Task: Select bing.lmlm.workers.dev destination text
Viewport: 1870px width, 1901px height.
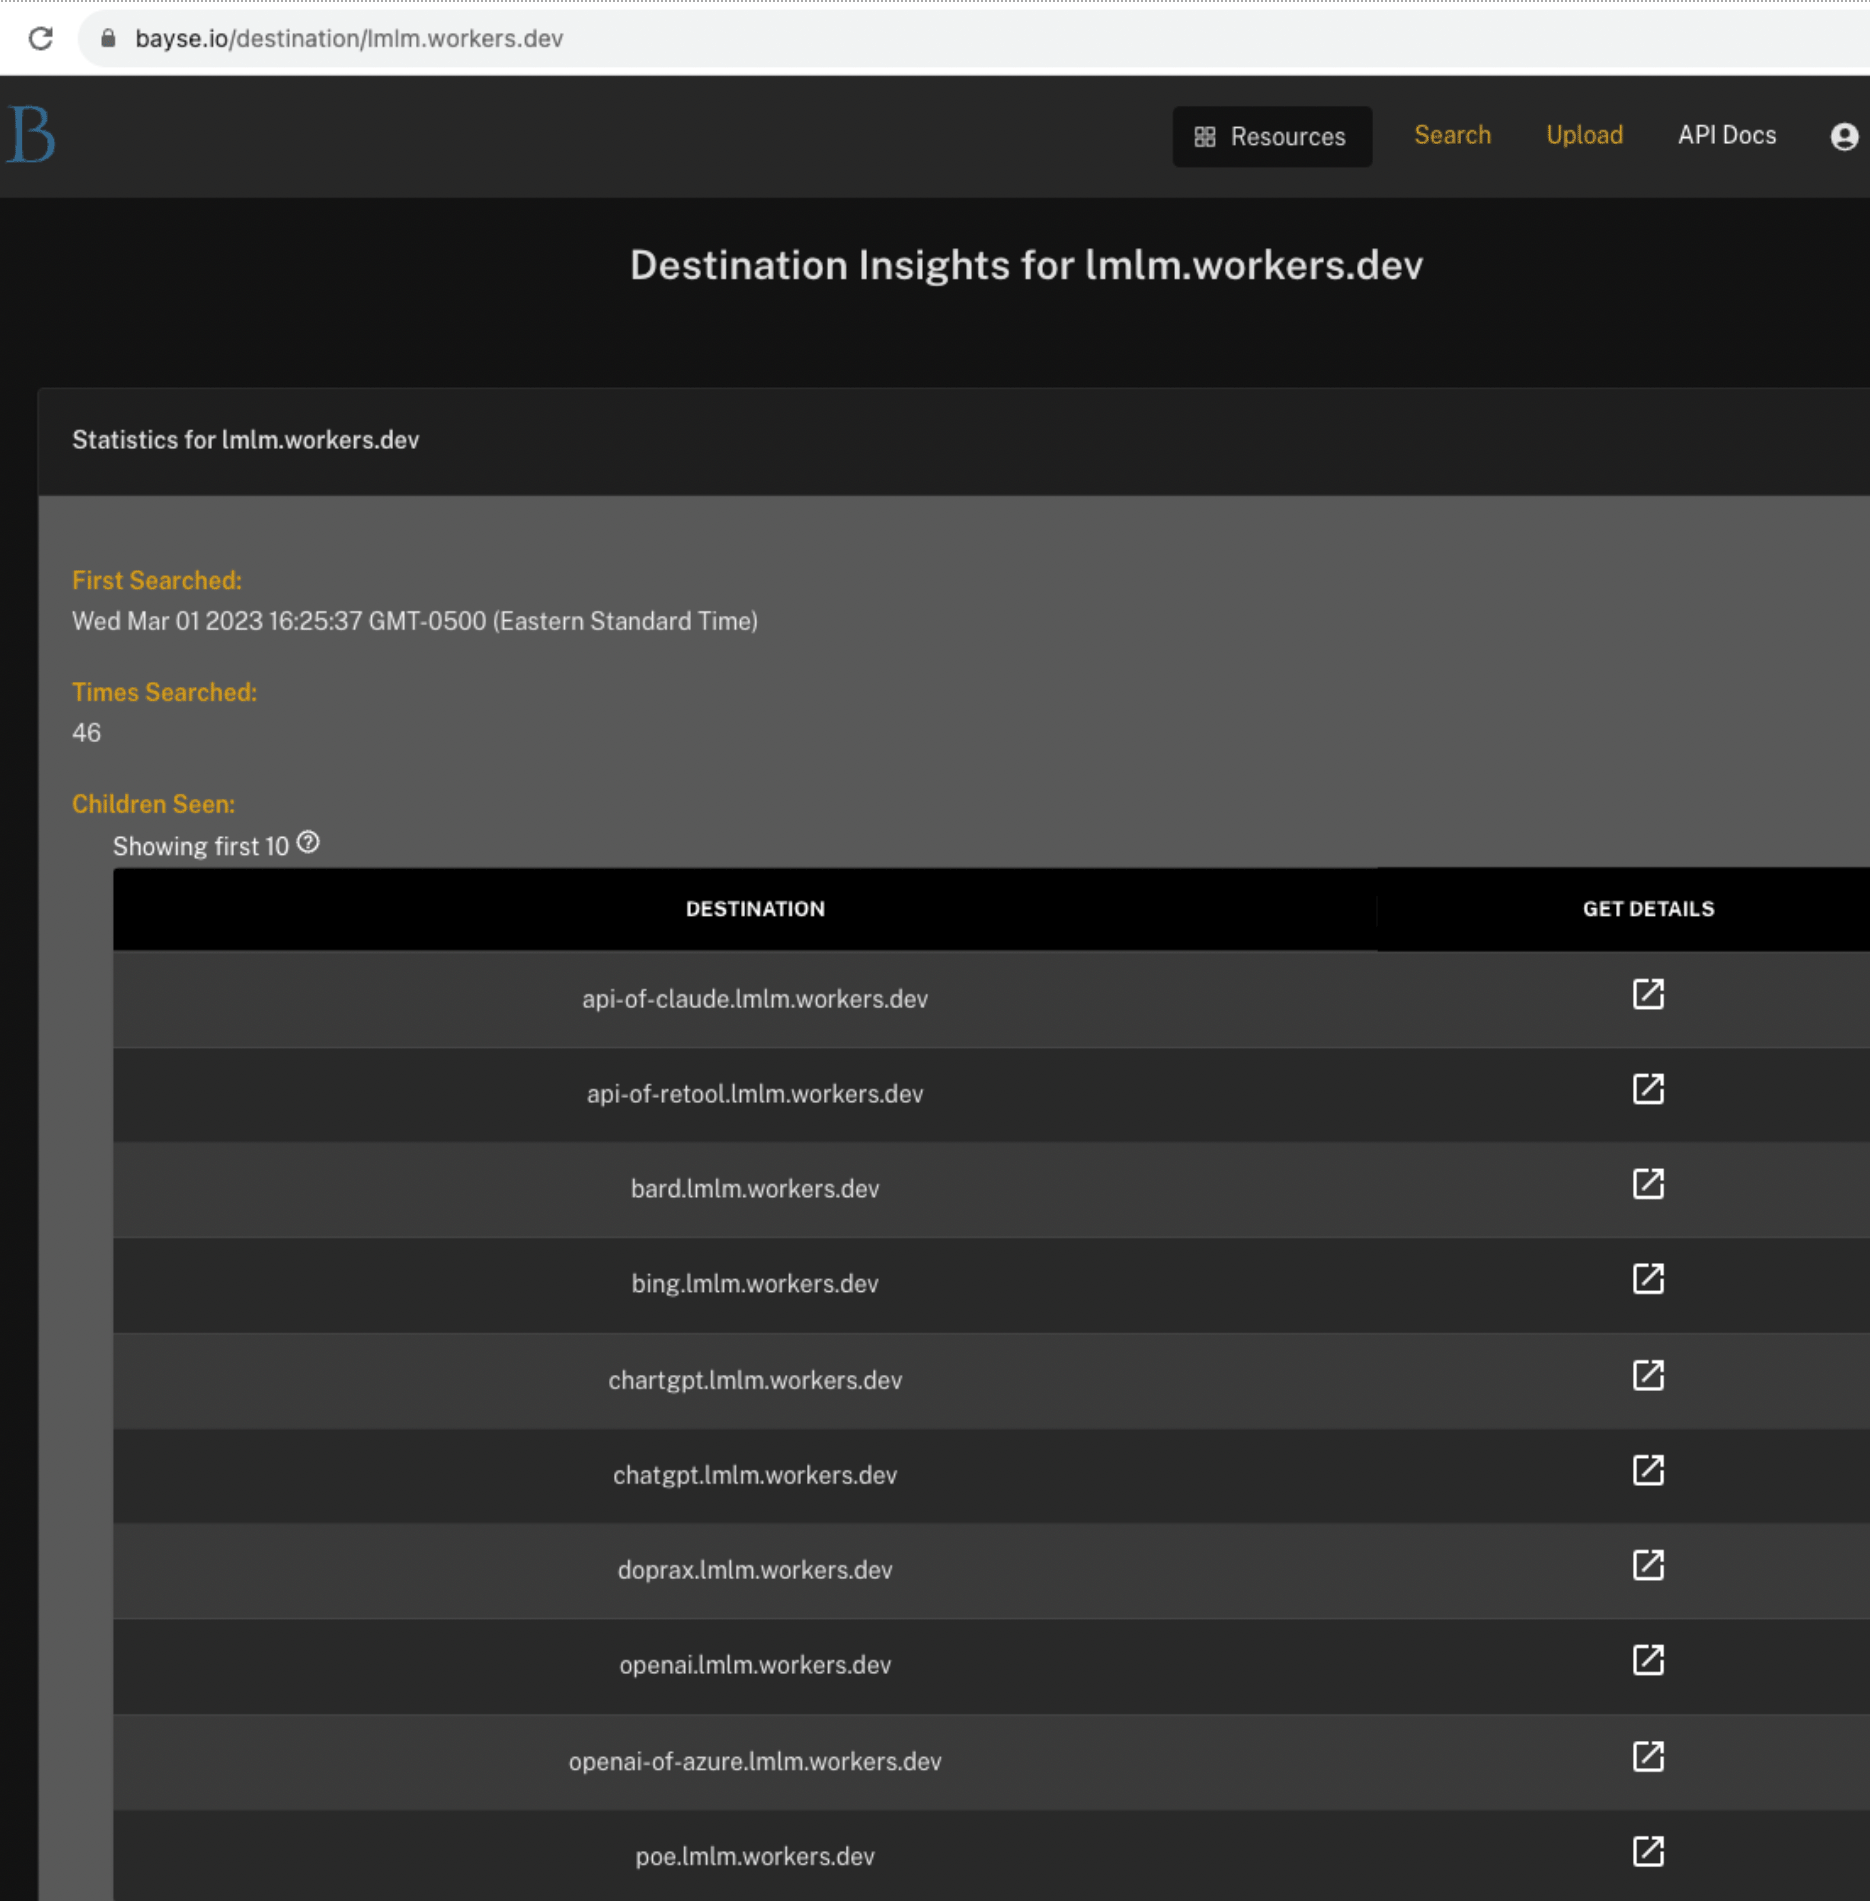Action: (755, 1284)
